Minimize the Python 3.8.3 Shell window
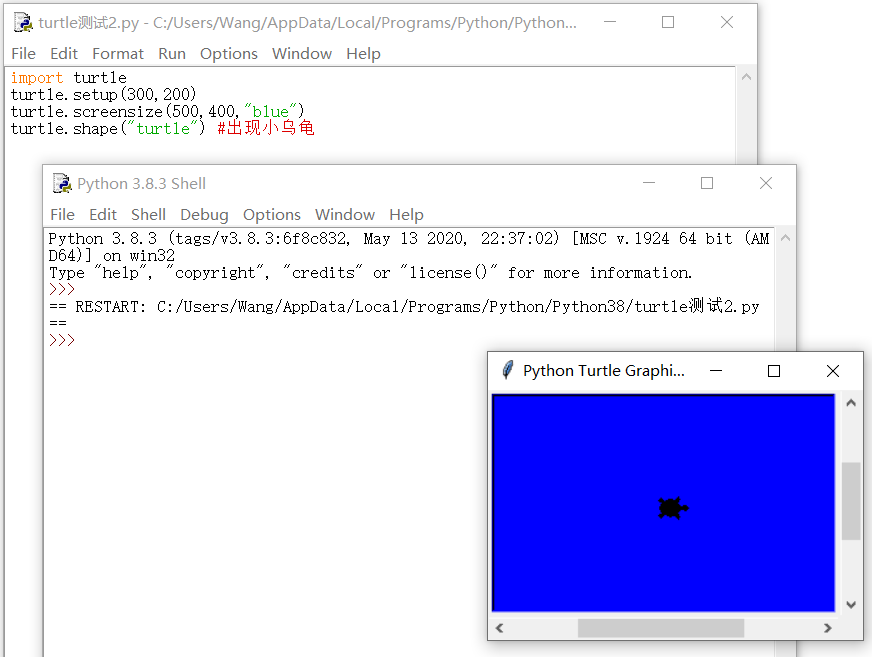872x657 pixels. [x=649, y=182]
